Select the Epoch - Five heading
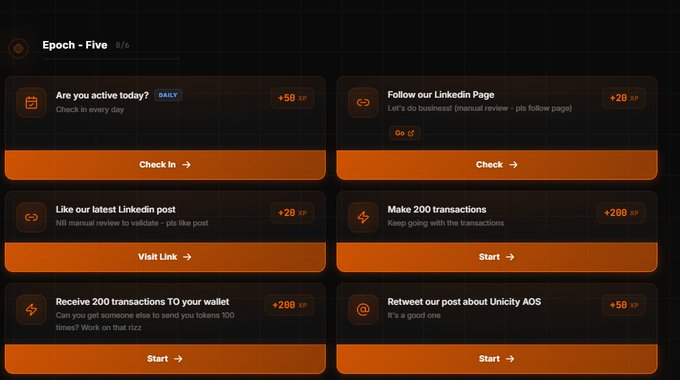Image resolution: width=680 pixels, height=380 pixels. click(x=75, y=45)
